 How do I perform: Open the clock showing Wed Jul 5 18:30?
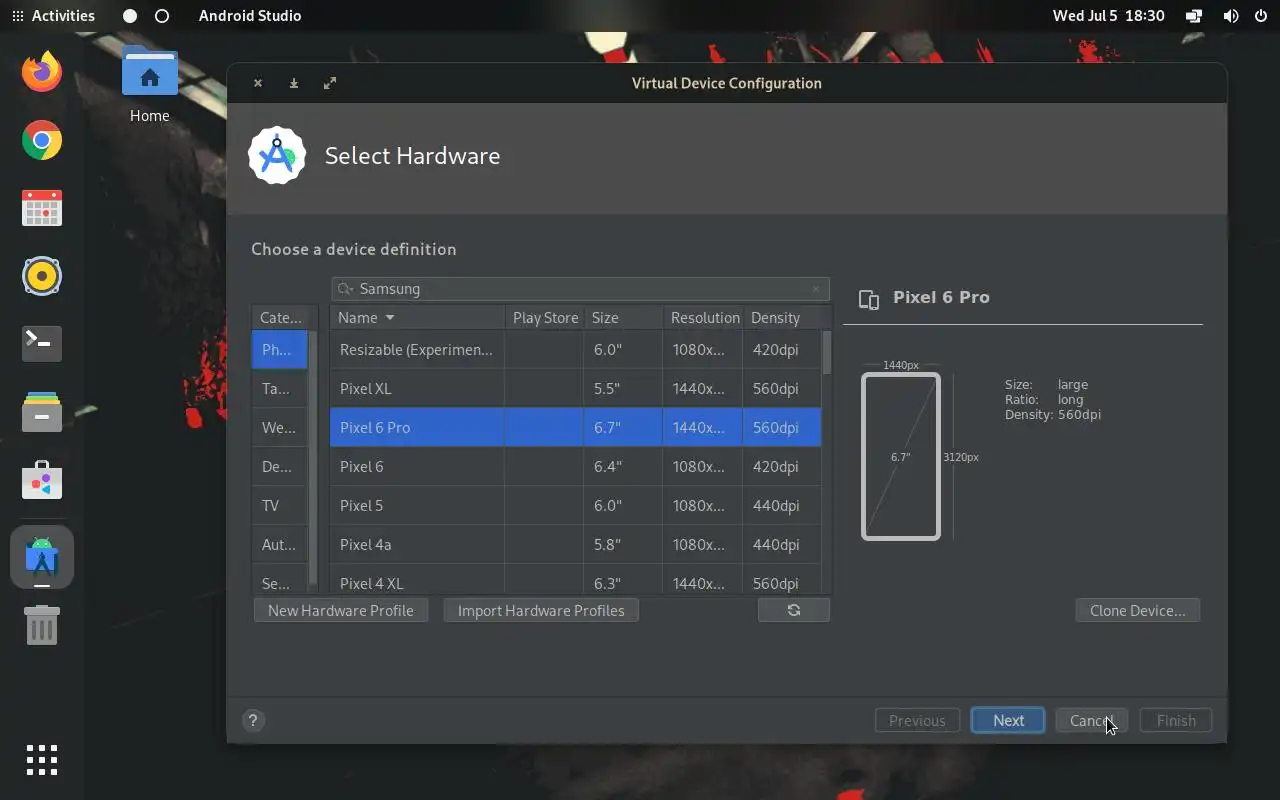[x=1108, y=16]
